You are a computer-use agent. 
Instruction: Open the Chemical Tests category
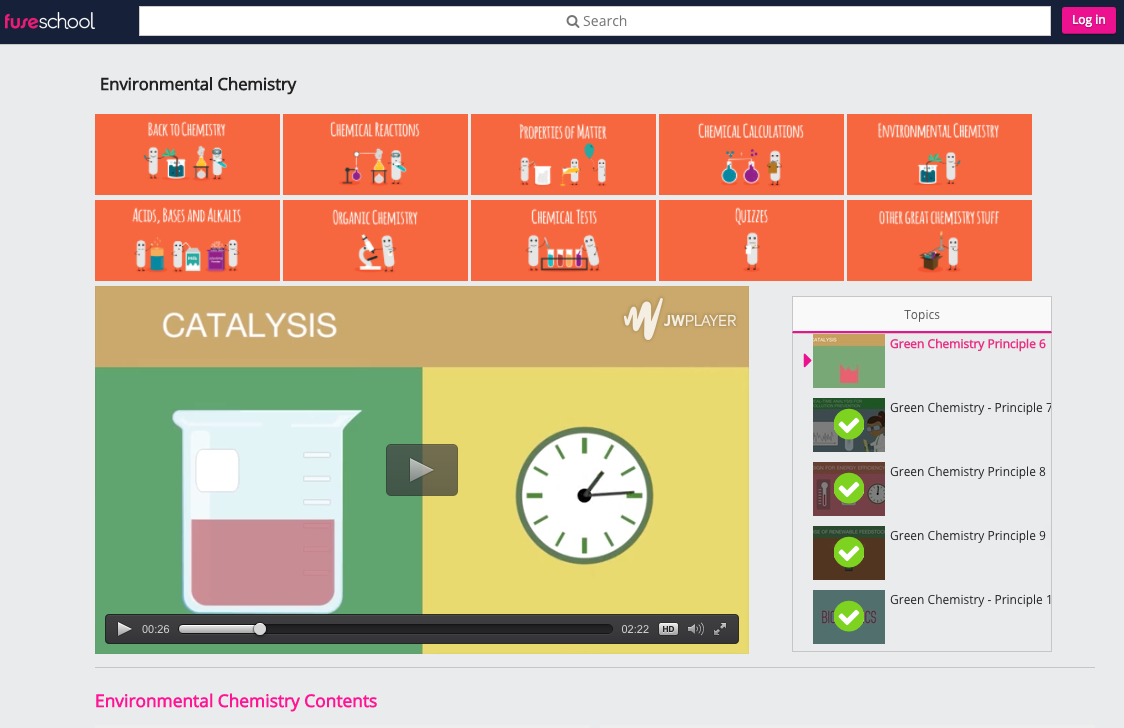(x=563, y=240)
